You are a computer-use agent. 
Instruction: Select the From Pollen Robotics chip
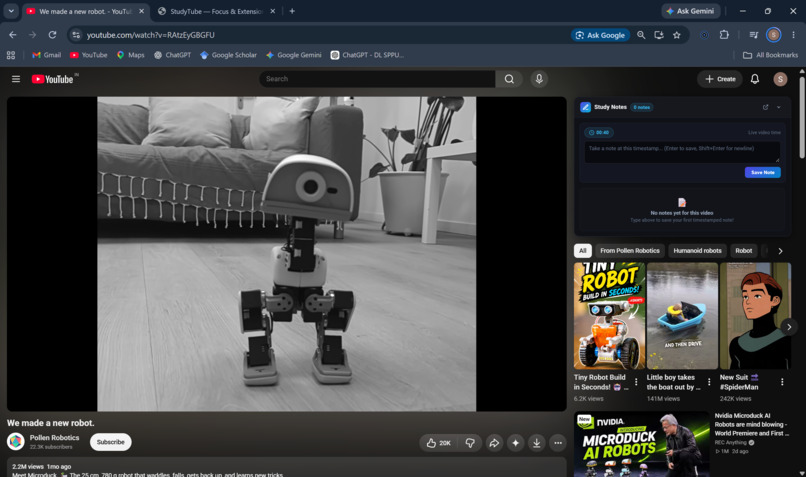pos(630,251)
